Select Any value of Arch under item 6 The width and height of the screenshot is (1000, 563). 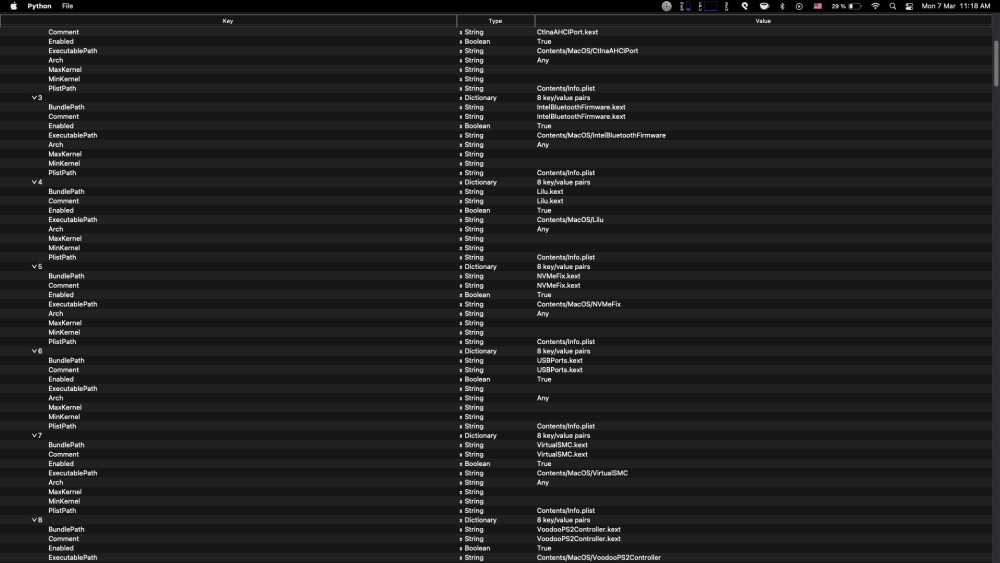tap(543, 398)
